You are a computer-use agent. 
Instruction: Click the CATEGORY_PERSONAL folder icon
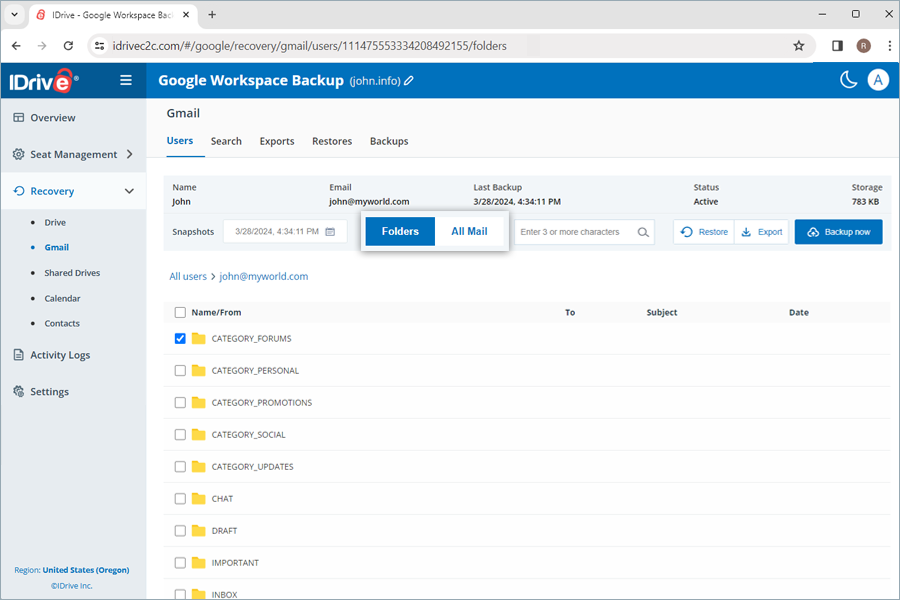(199, 371)
